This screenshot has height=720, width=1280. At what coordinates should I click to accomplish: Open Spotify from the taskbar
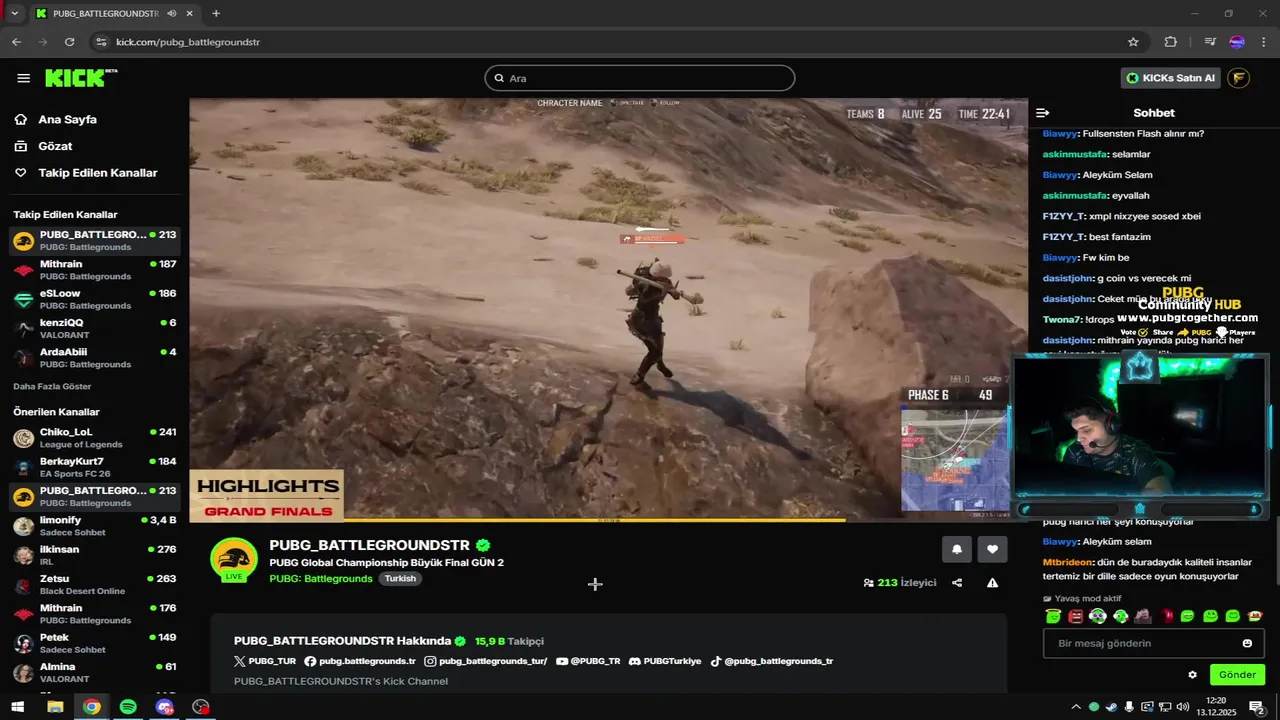click(x=128, y=707)
